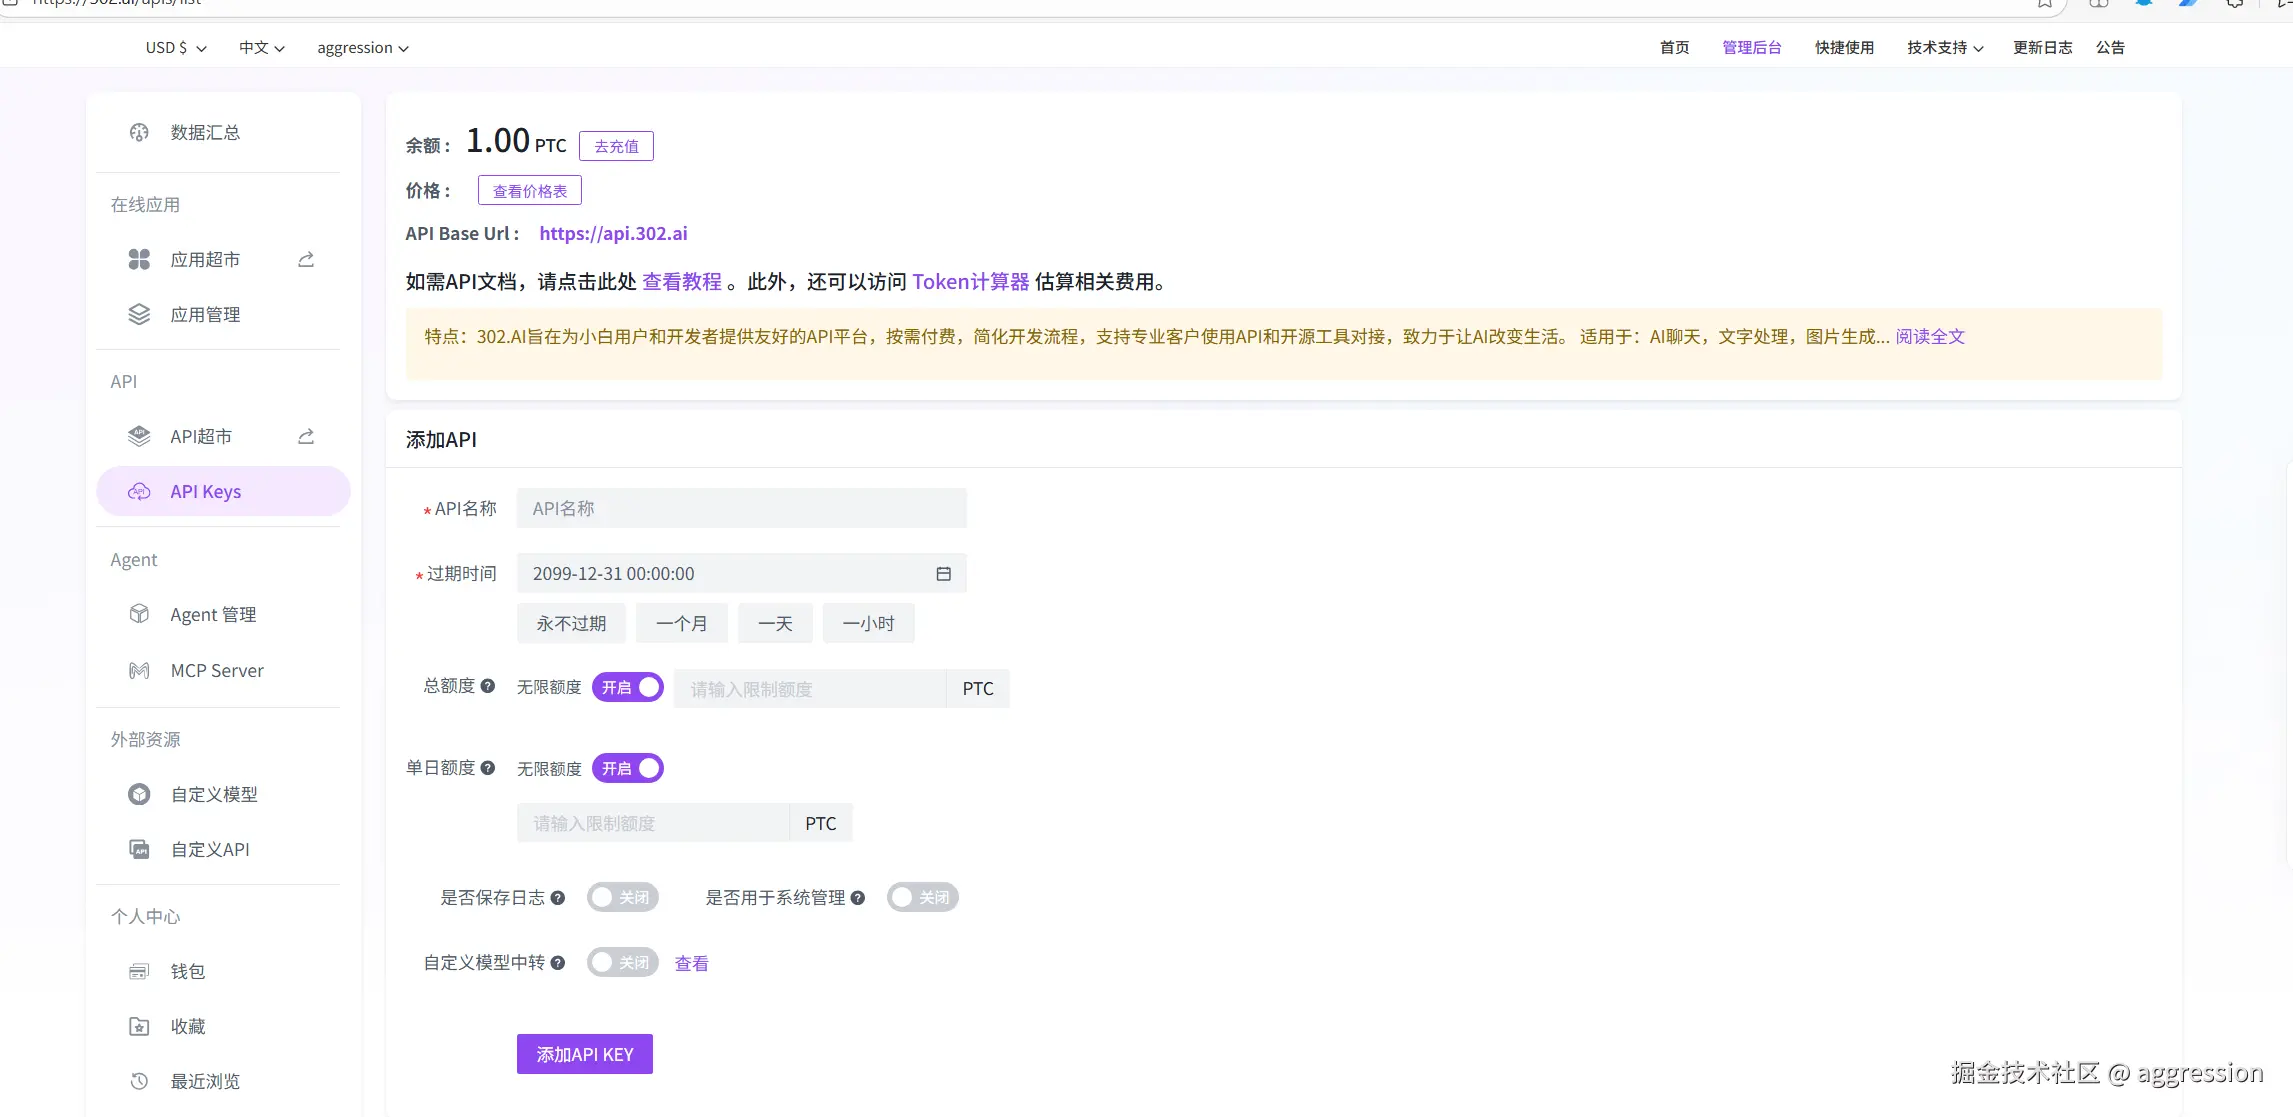
Task: Expand the 中文 language dropdown
Action: [262, 47]
